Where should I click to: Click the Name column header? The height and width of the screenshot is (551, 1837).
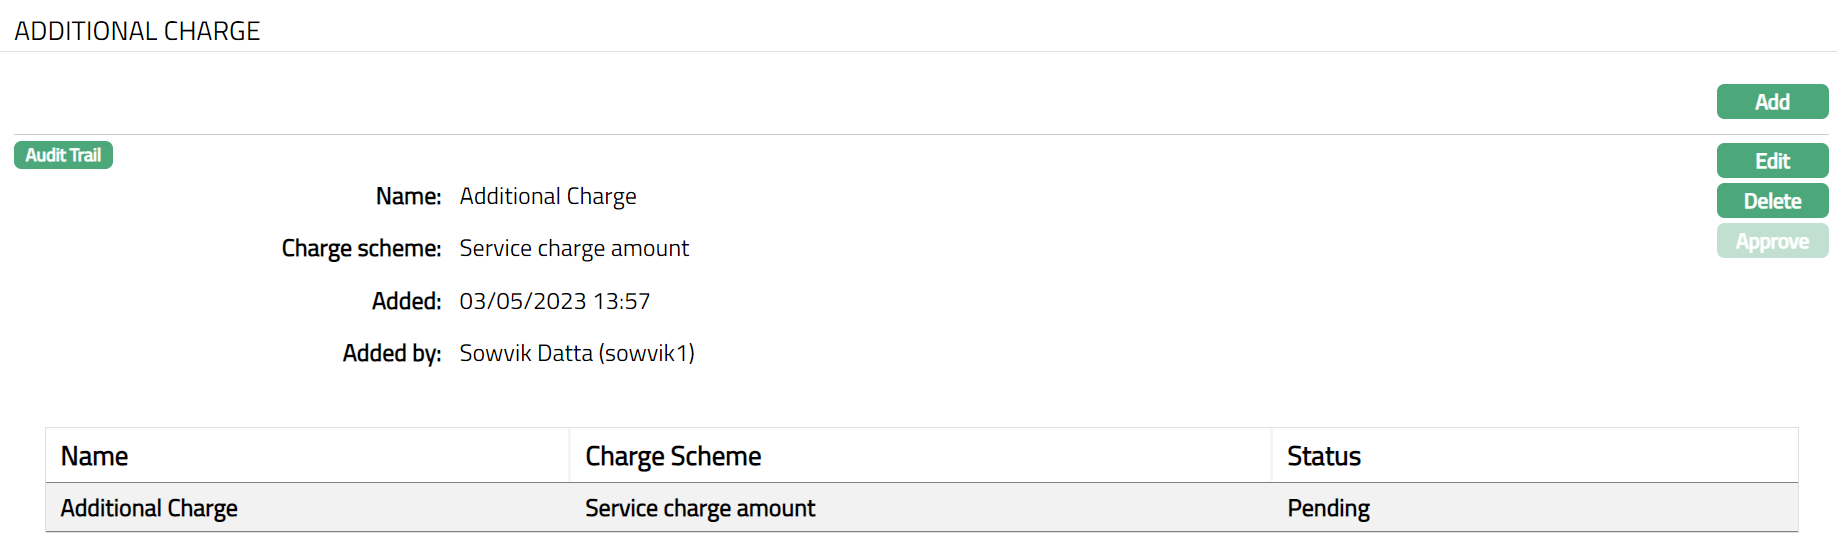94,456
